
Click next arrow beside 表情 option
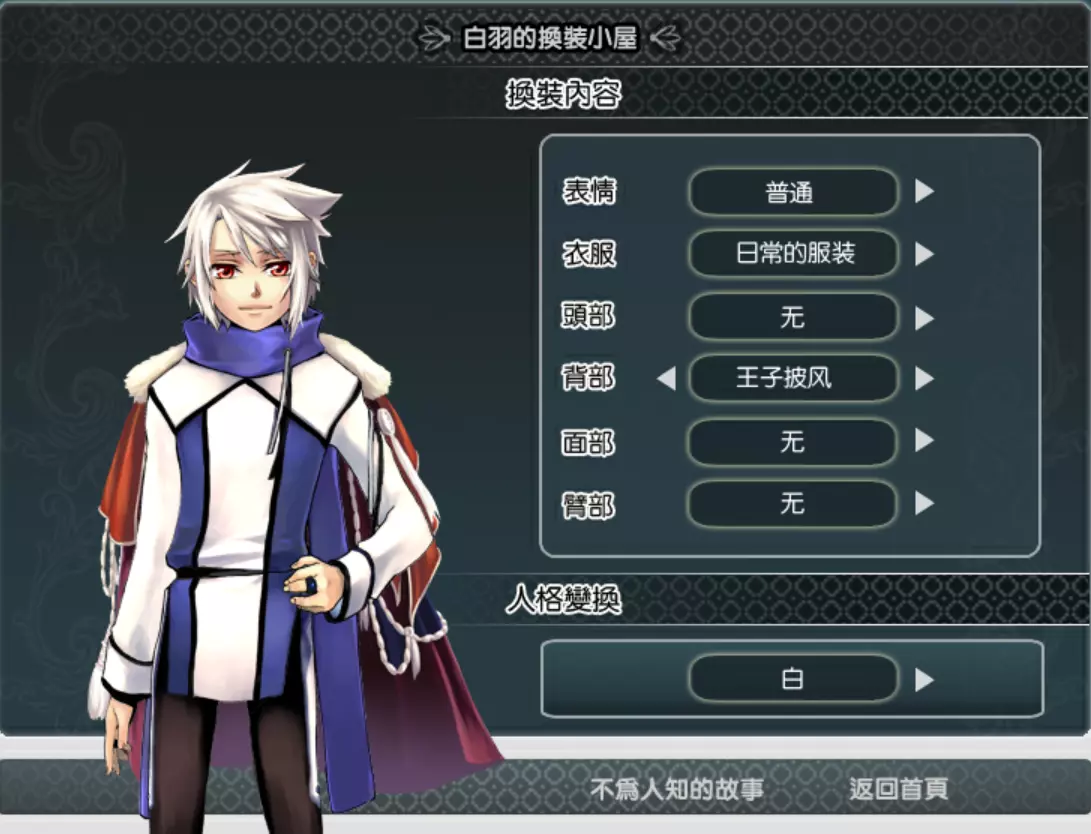tap(924, 191)
